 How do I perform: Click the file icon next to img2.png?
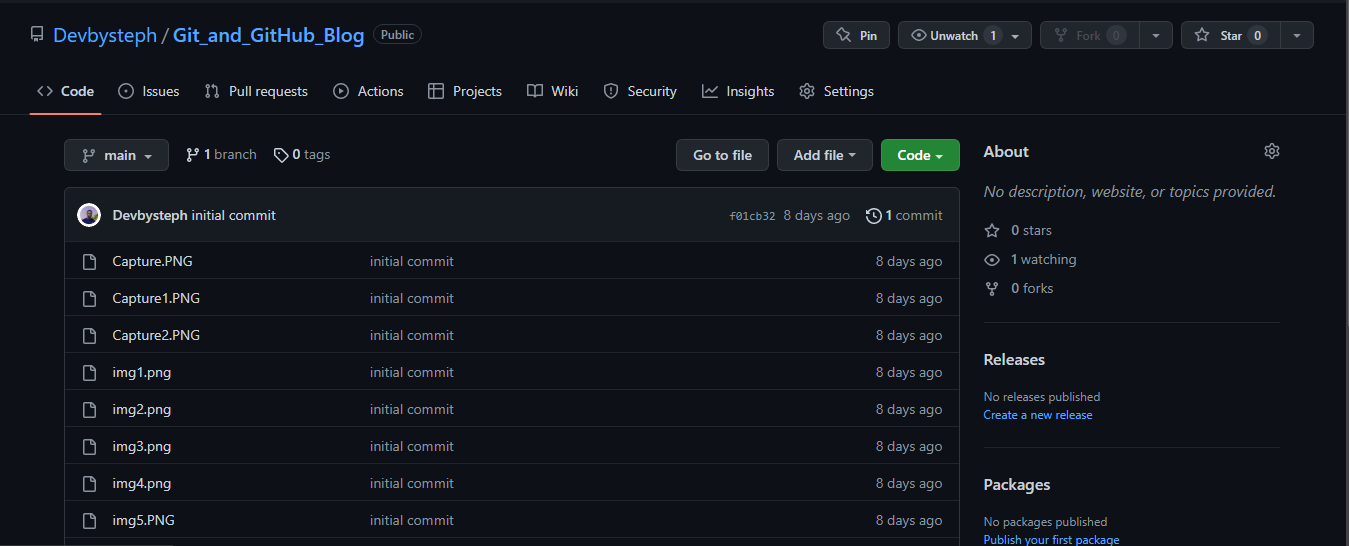[89, 410]
